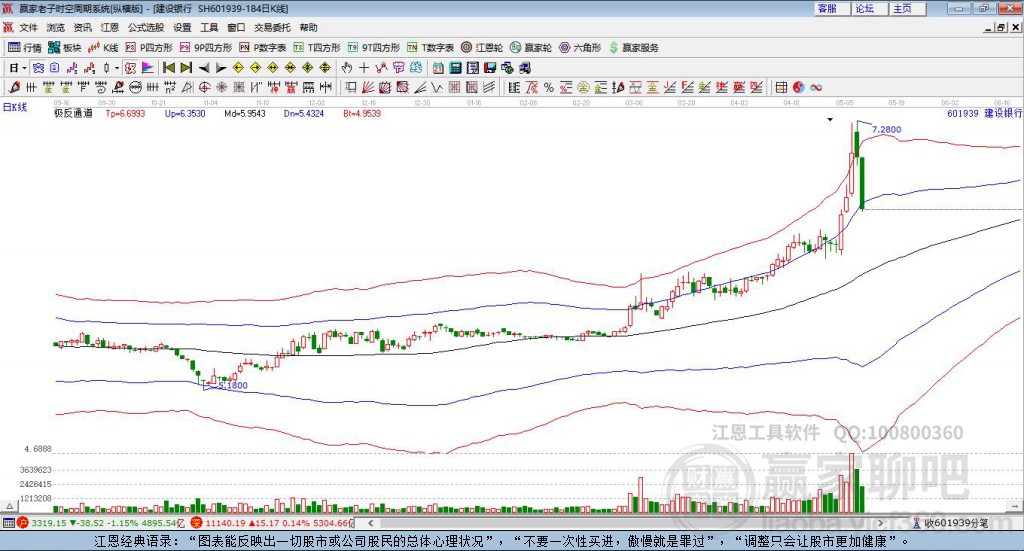The width and height of the screenshot is (1024, 551).
Task: Expand the 日 period dropdown arrow
Action: pos(25,68)
